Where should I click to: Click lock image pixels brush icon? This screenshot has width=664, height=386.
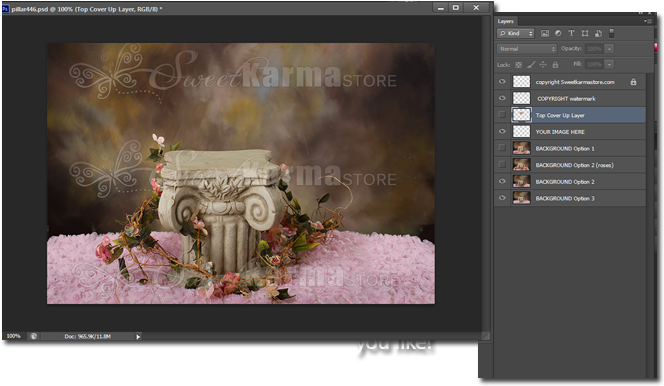[531, 64]
